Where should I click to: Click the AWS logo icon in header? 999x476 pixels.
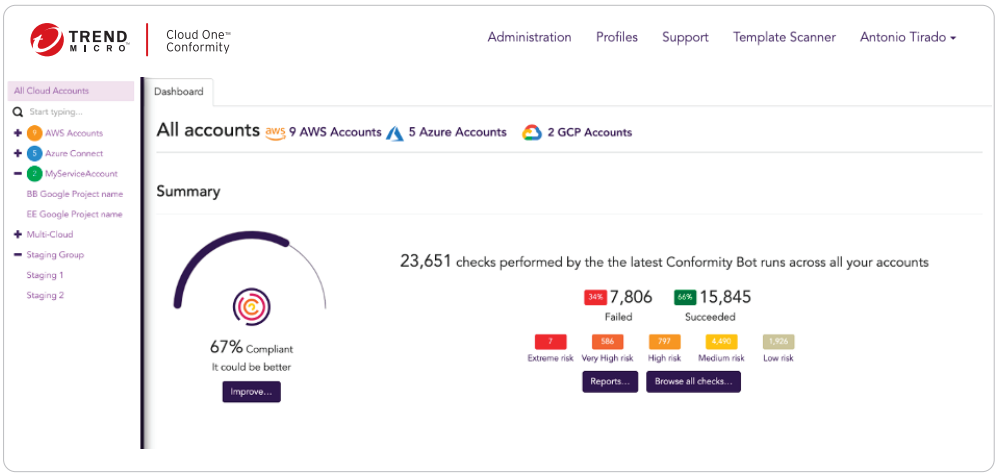click(275, 133)
